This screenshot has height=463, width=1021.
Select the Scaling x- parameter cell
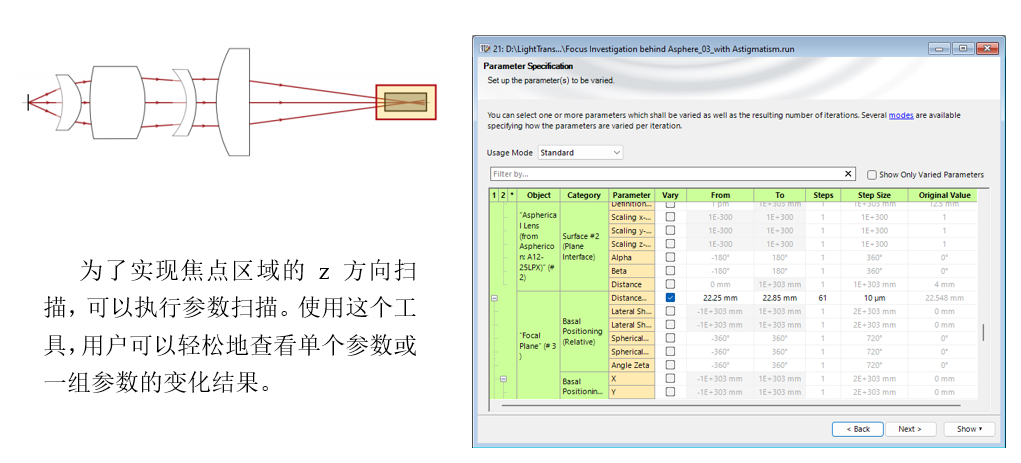tap(632, 217)
